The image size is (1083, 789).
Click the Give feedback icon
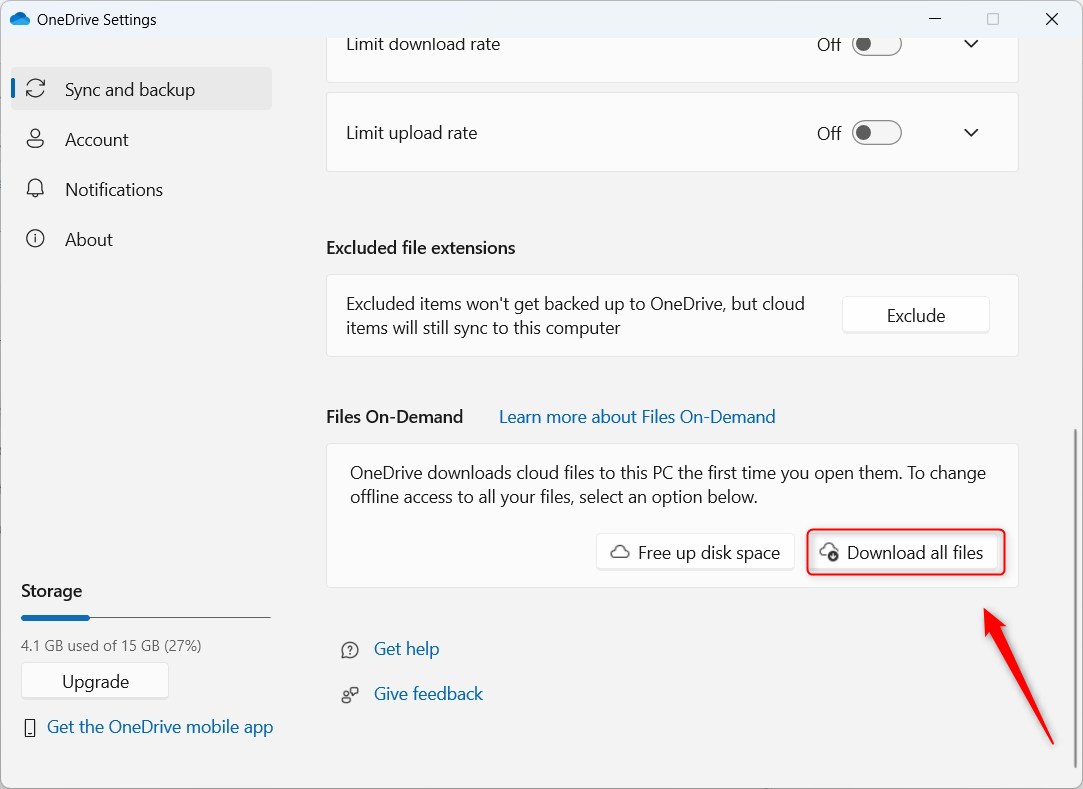tap(349, 693)
